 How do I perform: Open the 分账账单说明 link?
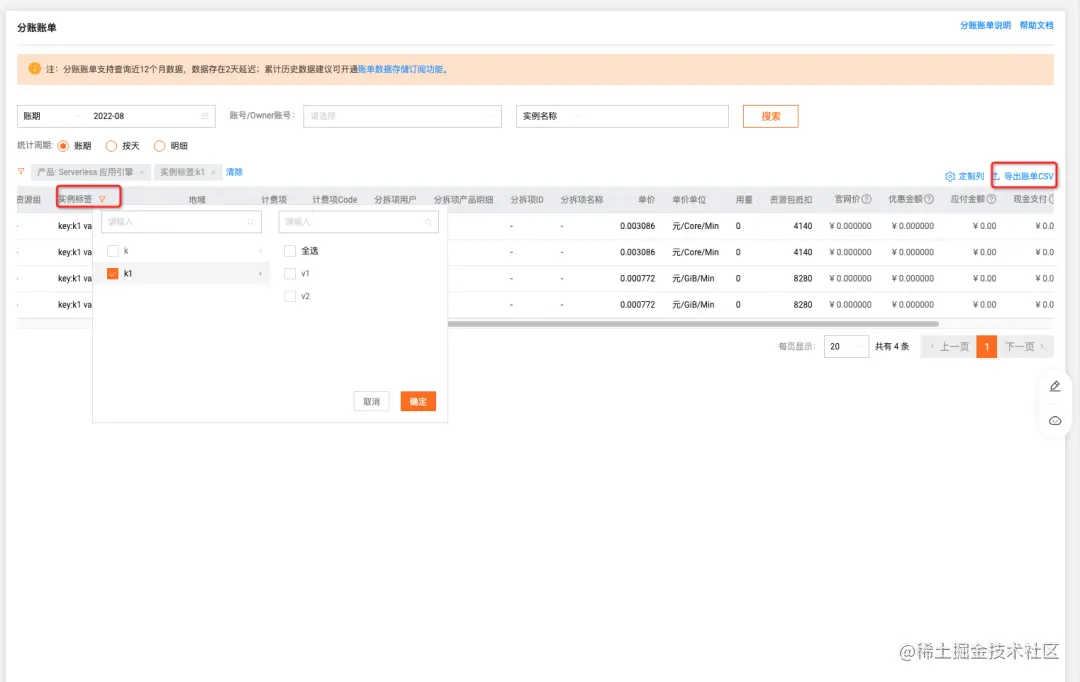[x=986, y=25]
